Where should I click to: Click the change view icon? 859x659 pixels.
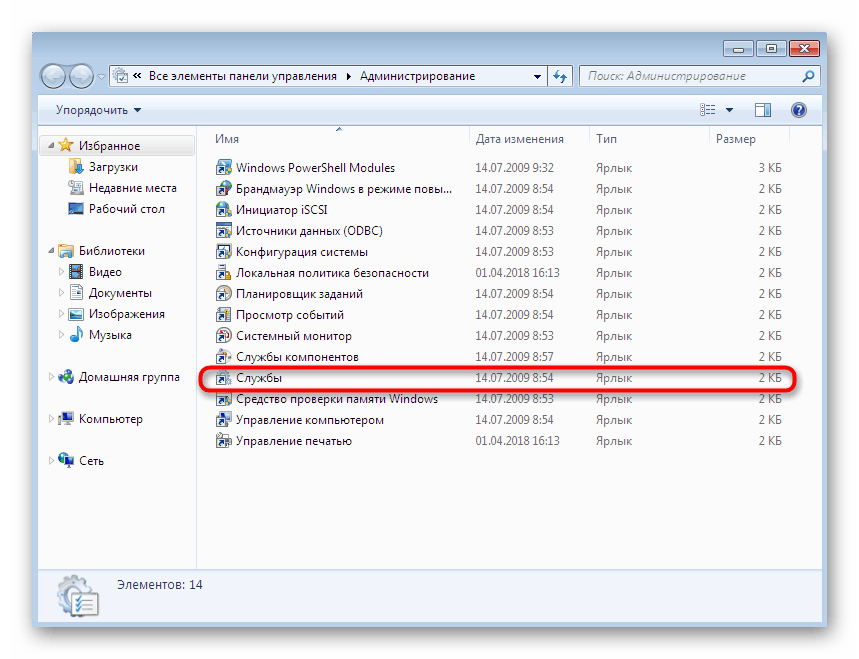[x=708, y=110]
